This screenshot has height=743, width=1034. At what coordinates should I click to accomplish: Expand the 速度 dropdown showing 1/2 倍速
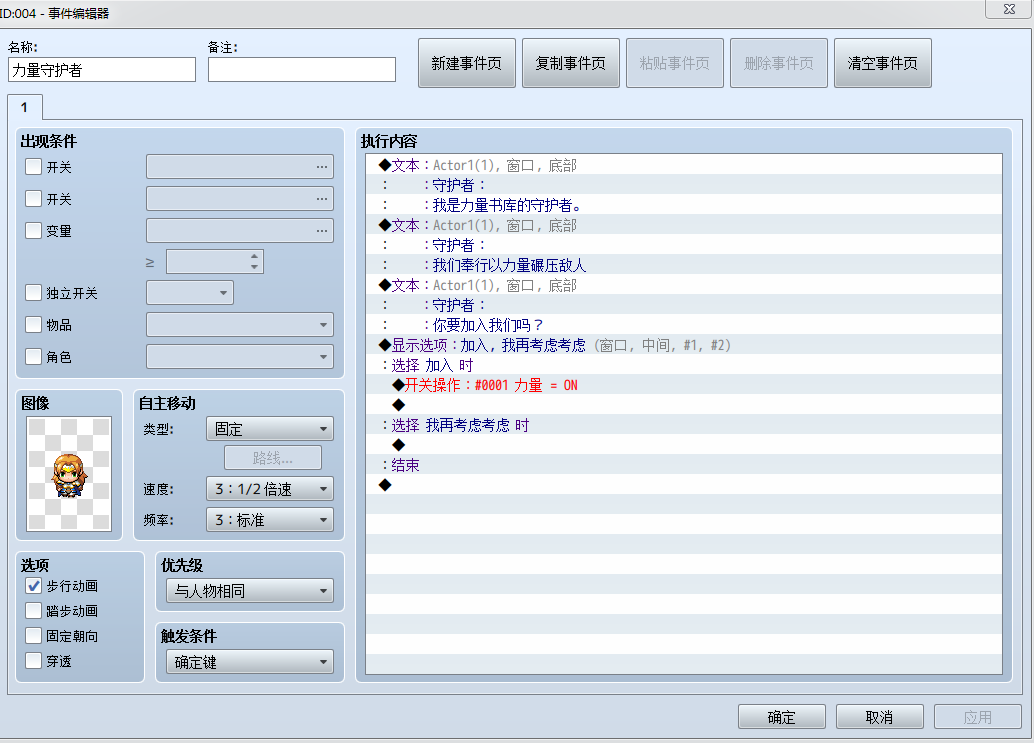point(270,489)
